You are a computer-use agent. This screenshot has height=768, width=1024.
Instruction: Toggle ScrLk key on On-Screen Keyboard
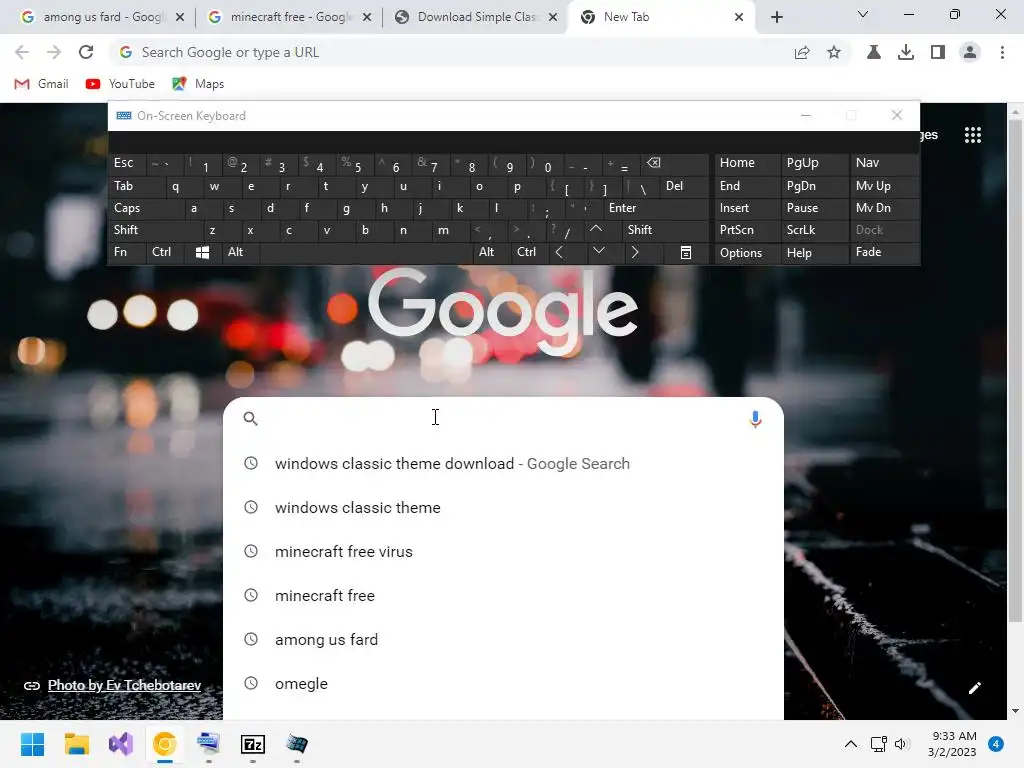(814, 230)
